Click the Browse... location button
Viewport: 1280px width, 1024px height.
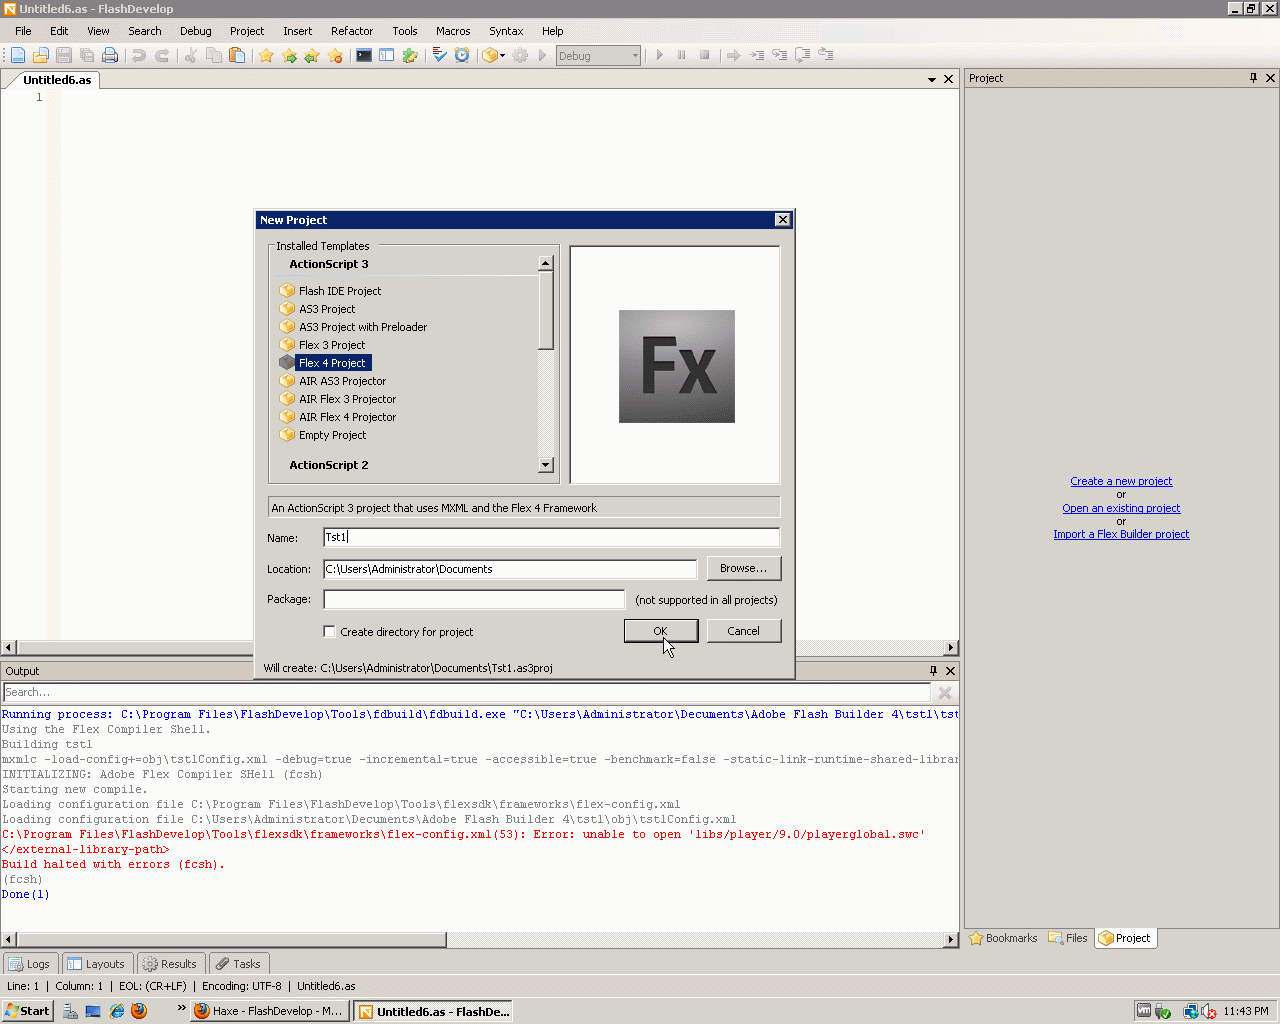(743, 568)
